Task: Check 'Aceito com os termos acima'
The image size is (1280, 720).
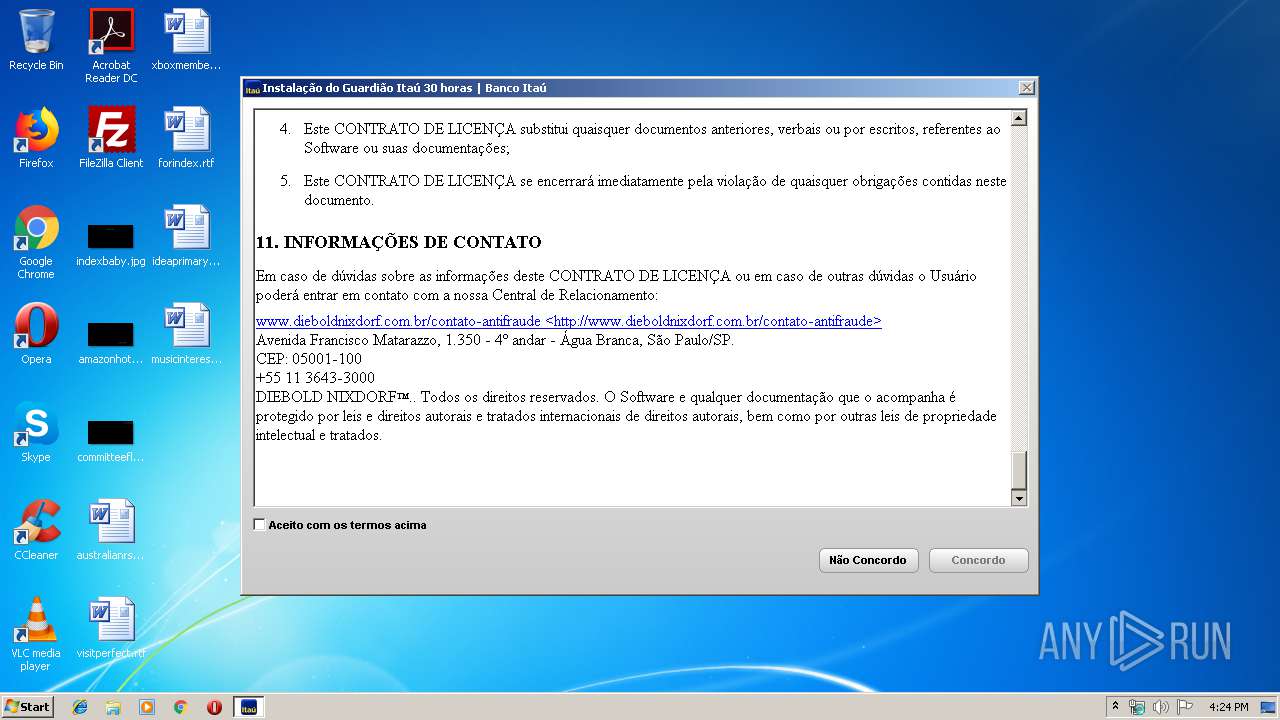Action: [x=260, y=525]
